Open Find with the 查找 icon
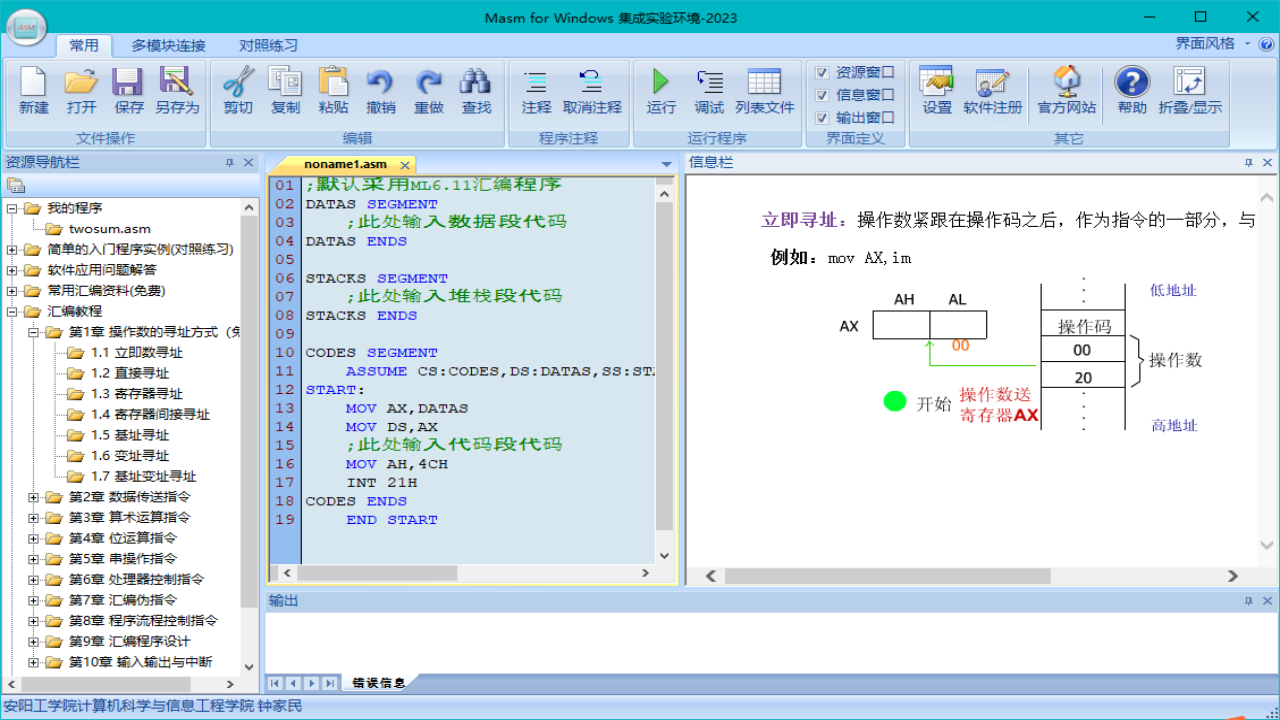Image resolution: width=1280 pixels, height=720 pixels. 475,92
